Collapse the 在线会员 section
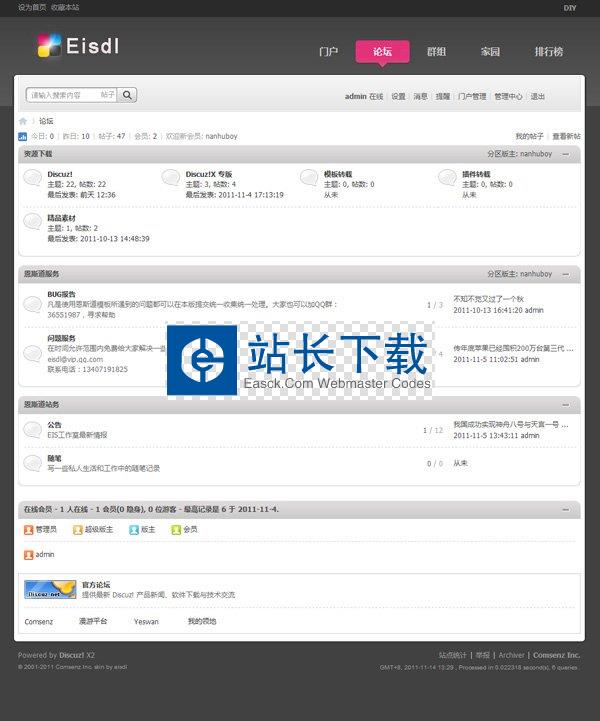Screen dimensions: 600x721 [x=566, y=509]
